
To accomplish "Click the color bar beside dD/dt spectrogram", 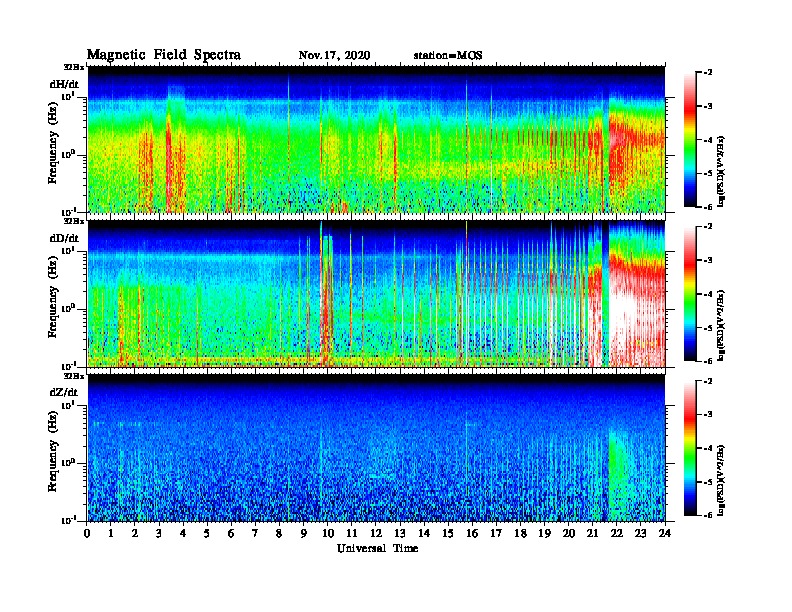I will 689,294.
